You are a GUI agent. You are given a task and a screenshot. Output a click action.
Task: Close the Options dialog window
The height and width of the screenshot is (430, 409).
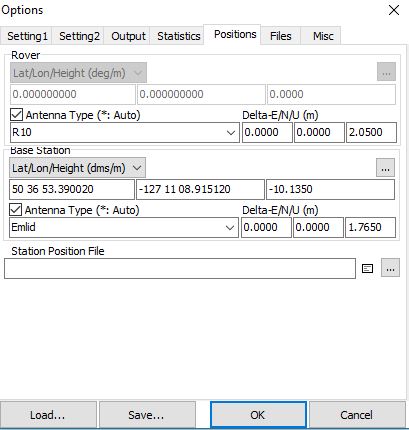tap(394, 10)
